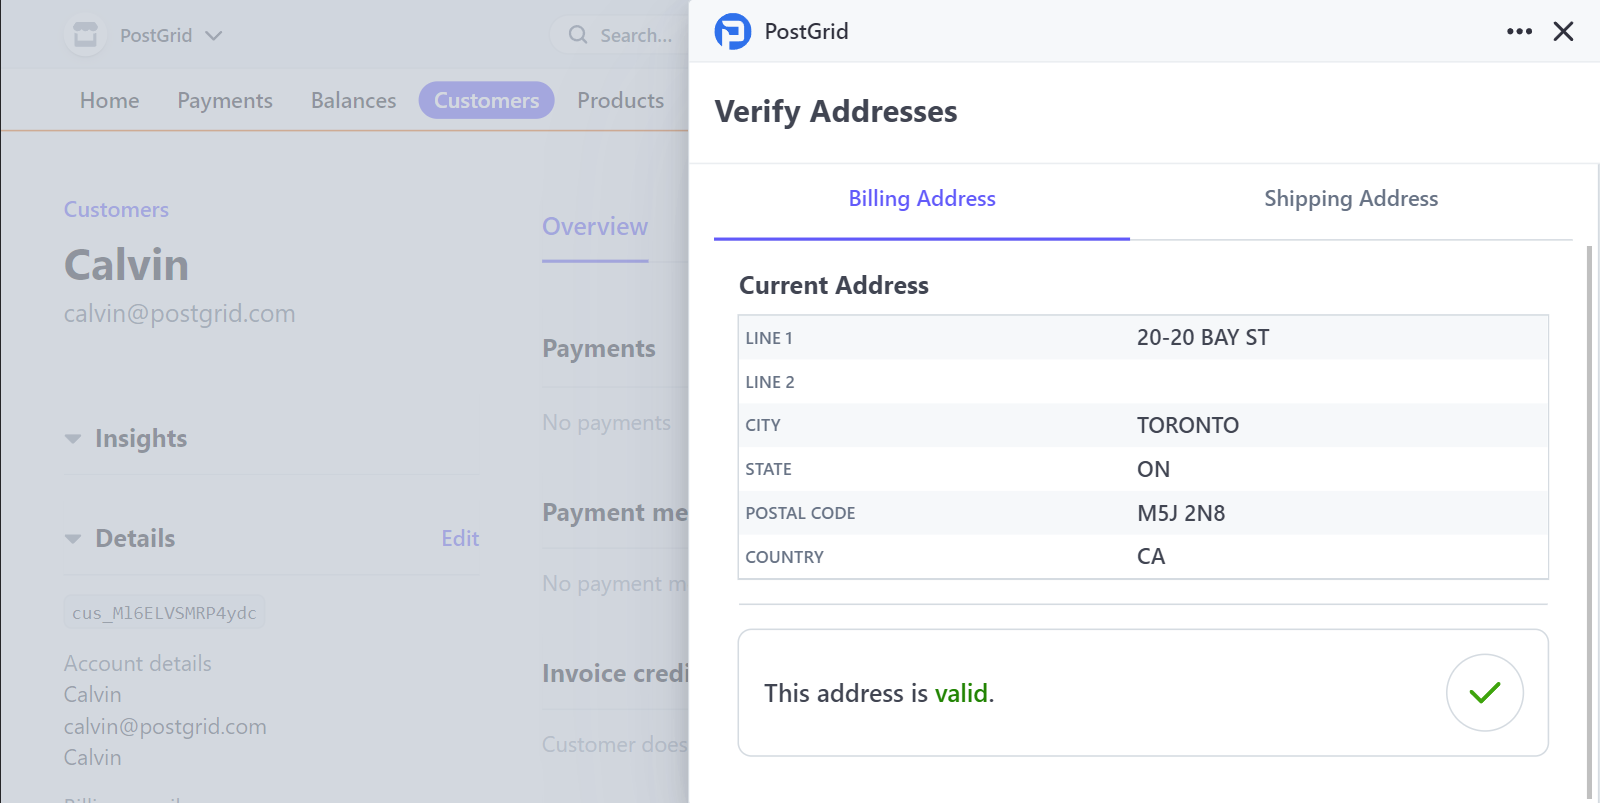
Task: Click the workspace icon next to PostGrid name
Action: click(85, 34)
